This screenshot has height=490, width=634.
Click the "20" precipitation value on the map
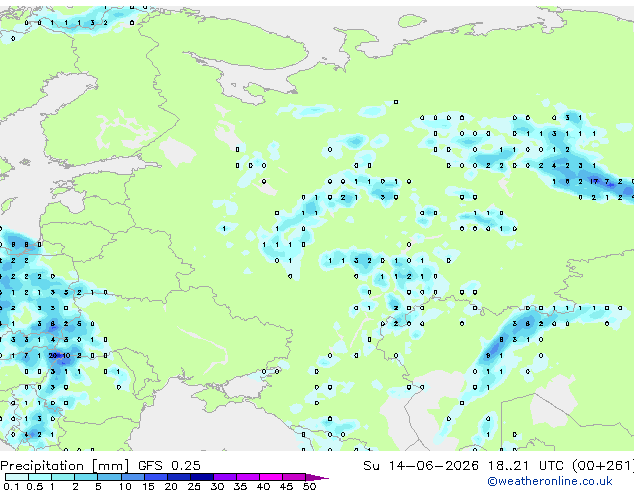[53, 356]
